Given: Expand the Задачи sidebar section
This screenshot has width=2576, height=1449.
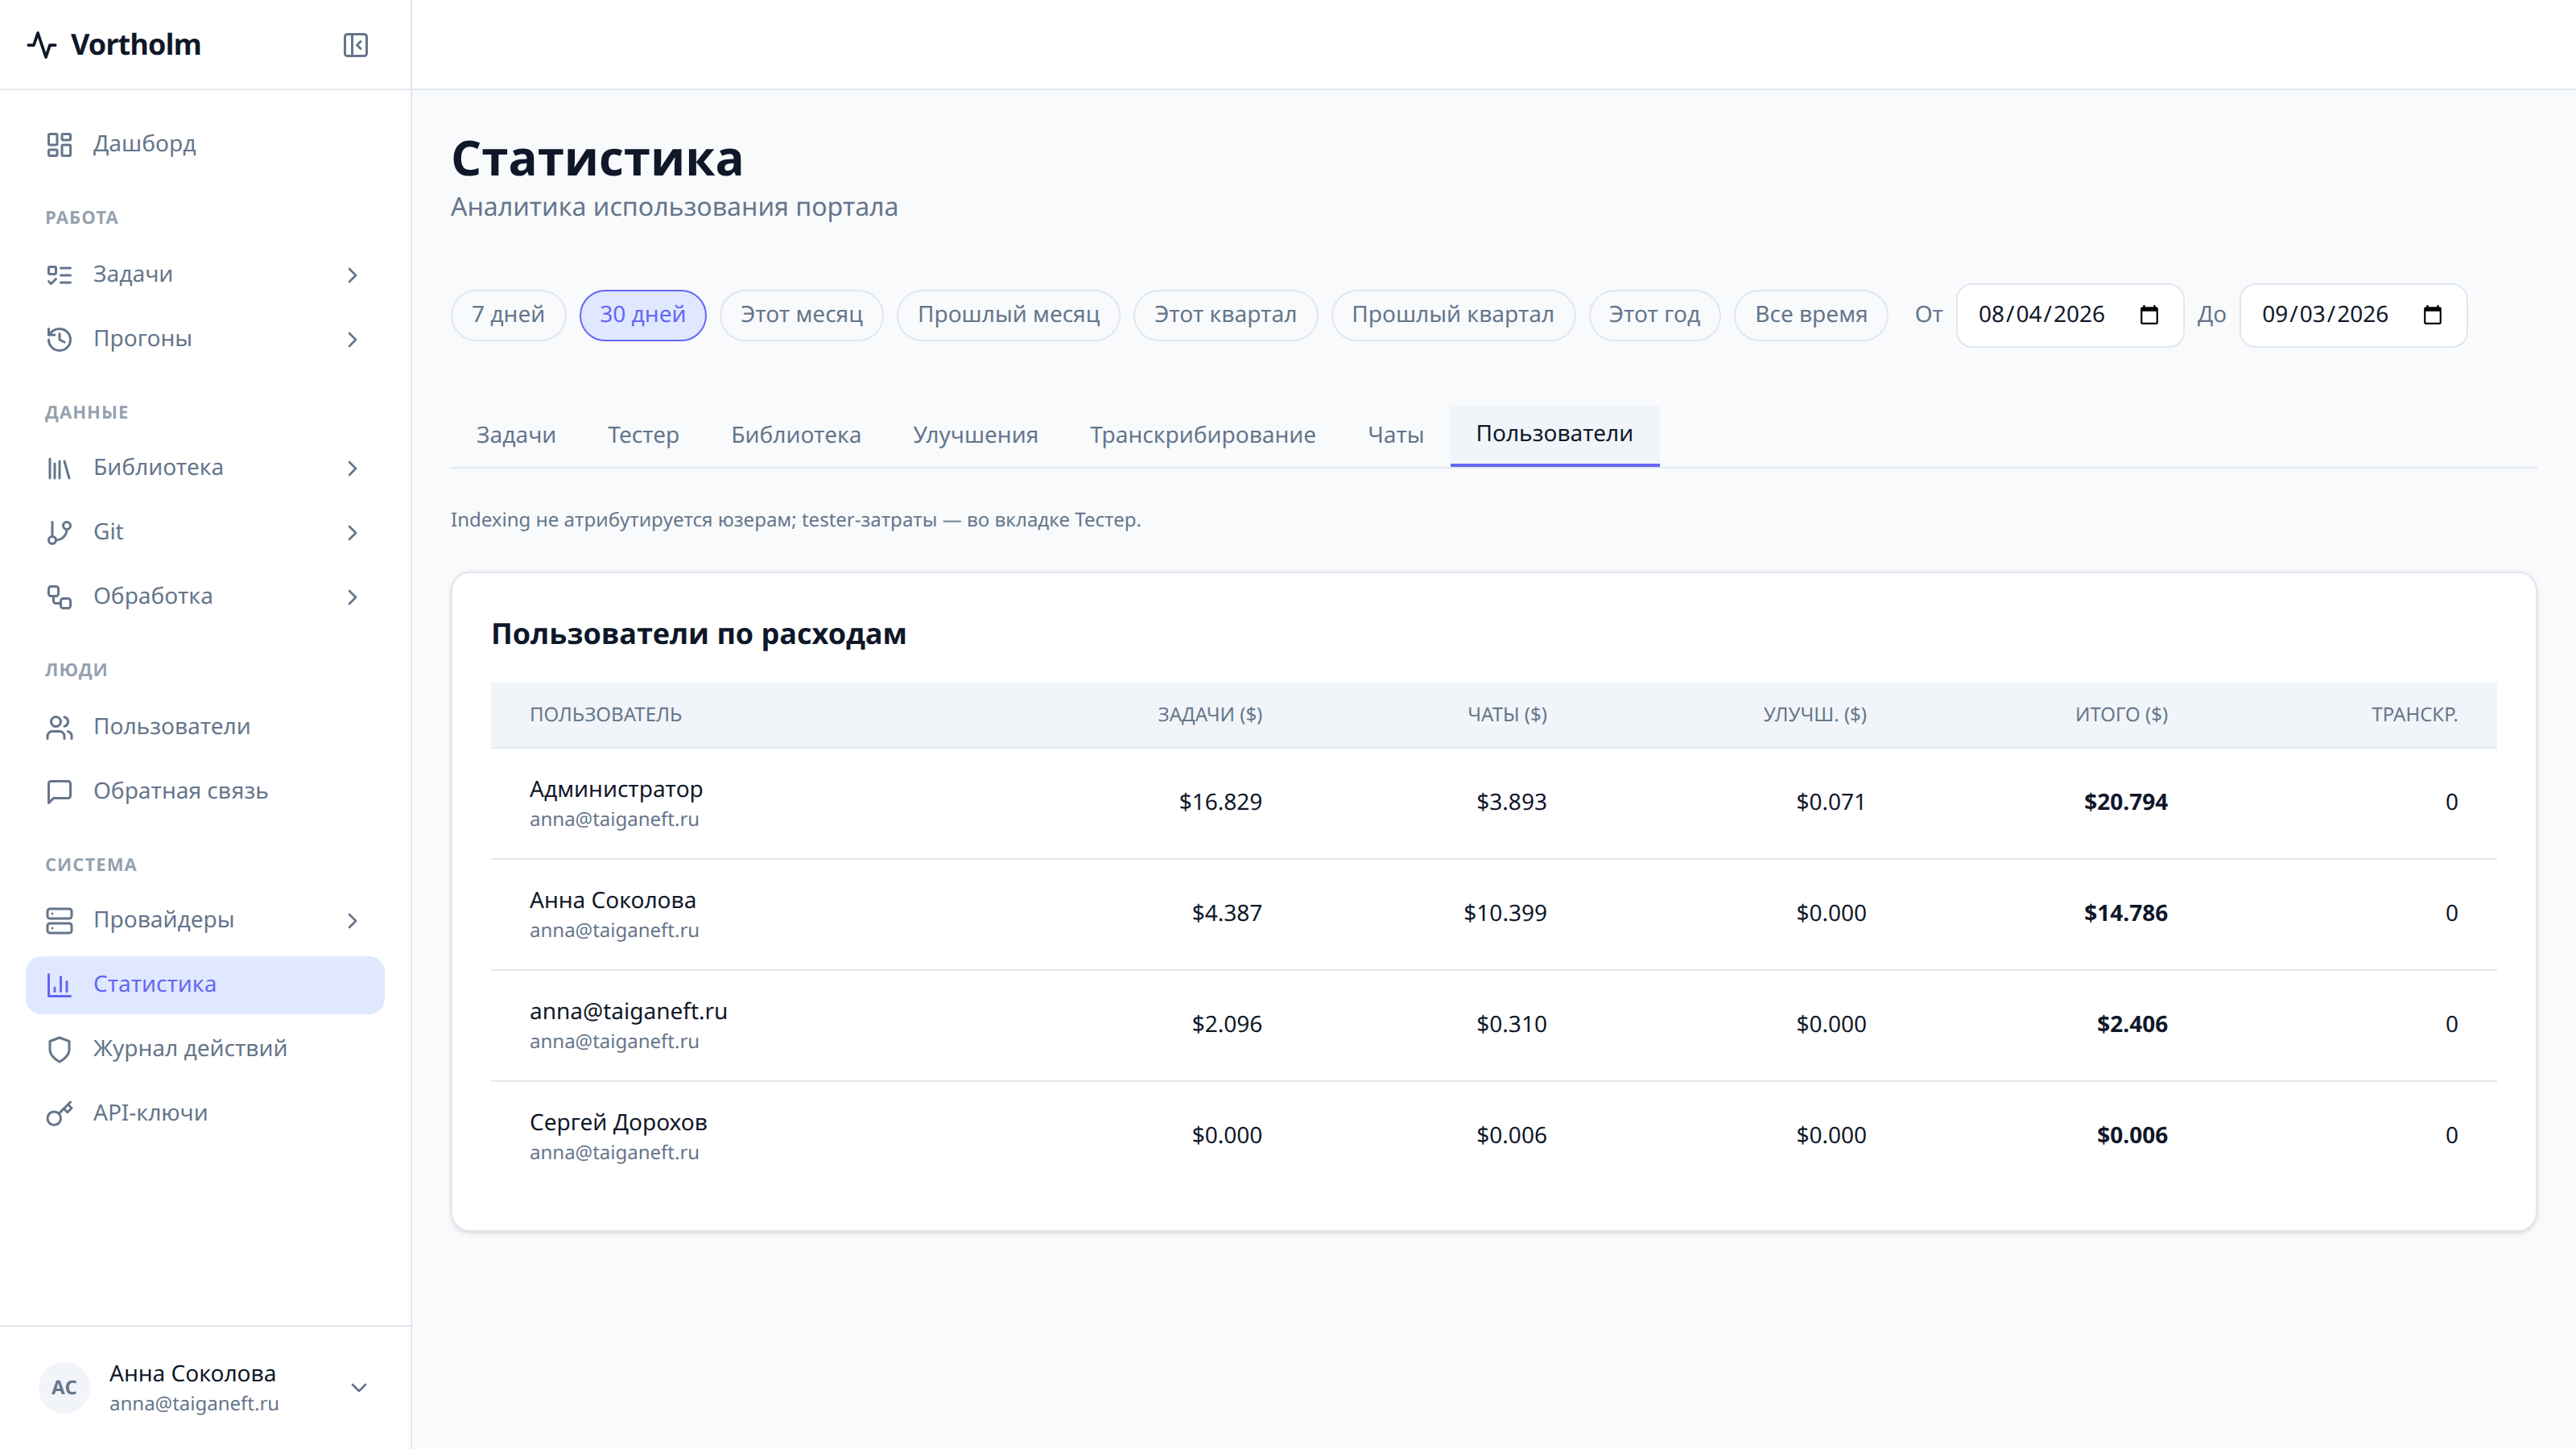Looking at the screenshot, I should (x=352, y=275).
